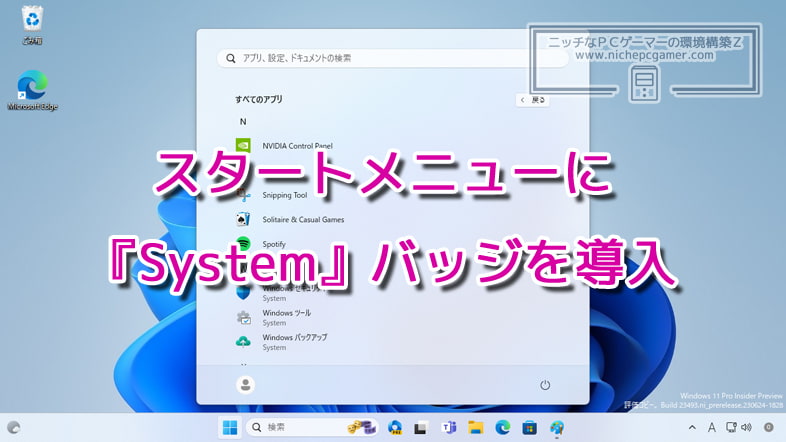This screenshot has height=442, width=786.
Task: Open the Recycle Bin desktop icon
Action: 33,25
